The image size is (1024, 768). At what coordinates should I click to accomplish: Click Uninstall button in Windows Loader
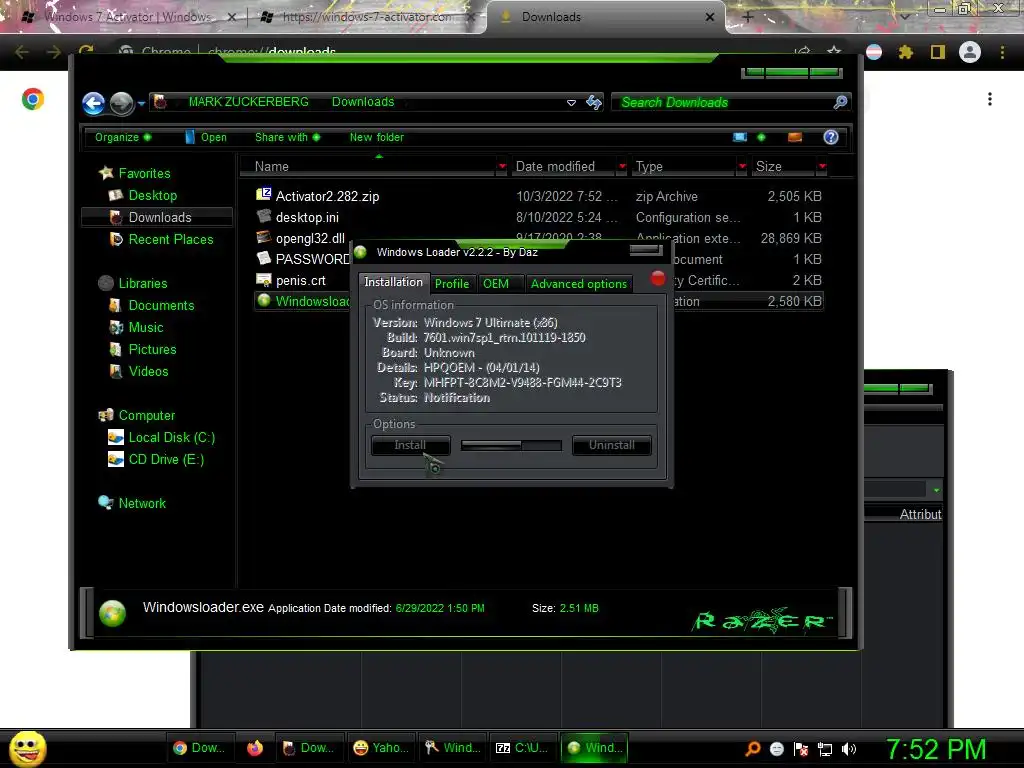611,445
